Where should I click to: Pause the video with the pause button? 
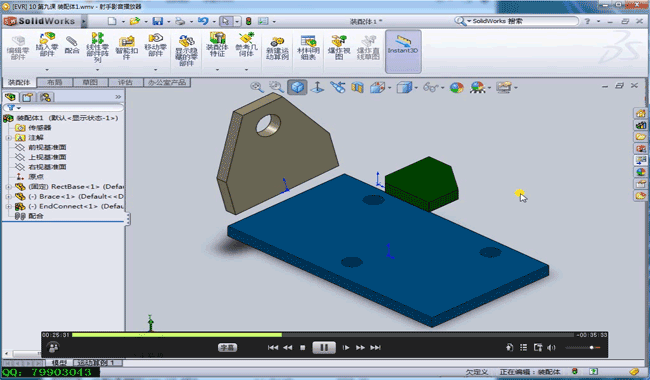tap(324, 348)
